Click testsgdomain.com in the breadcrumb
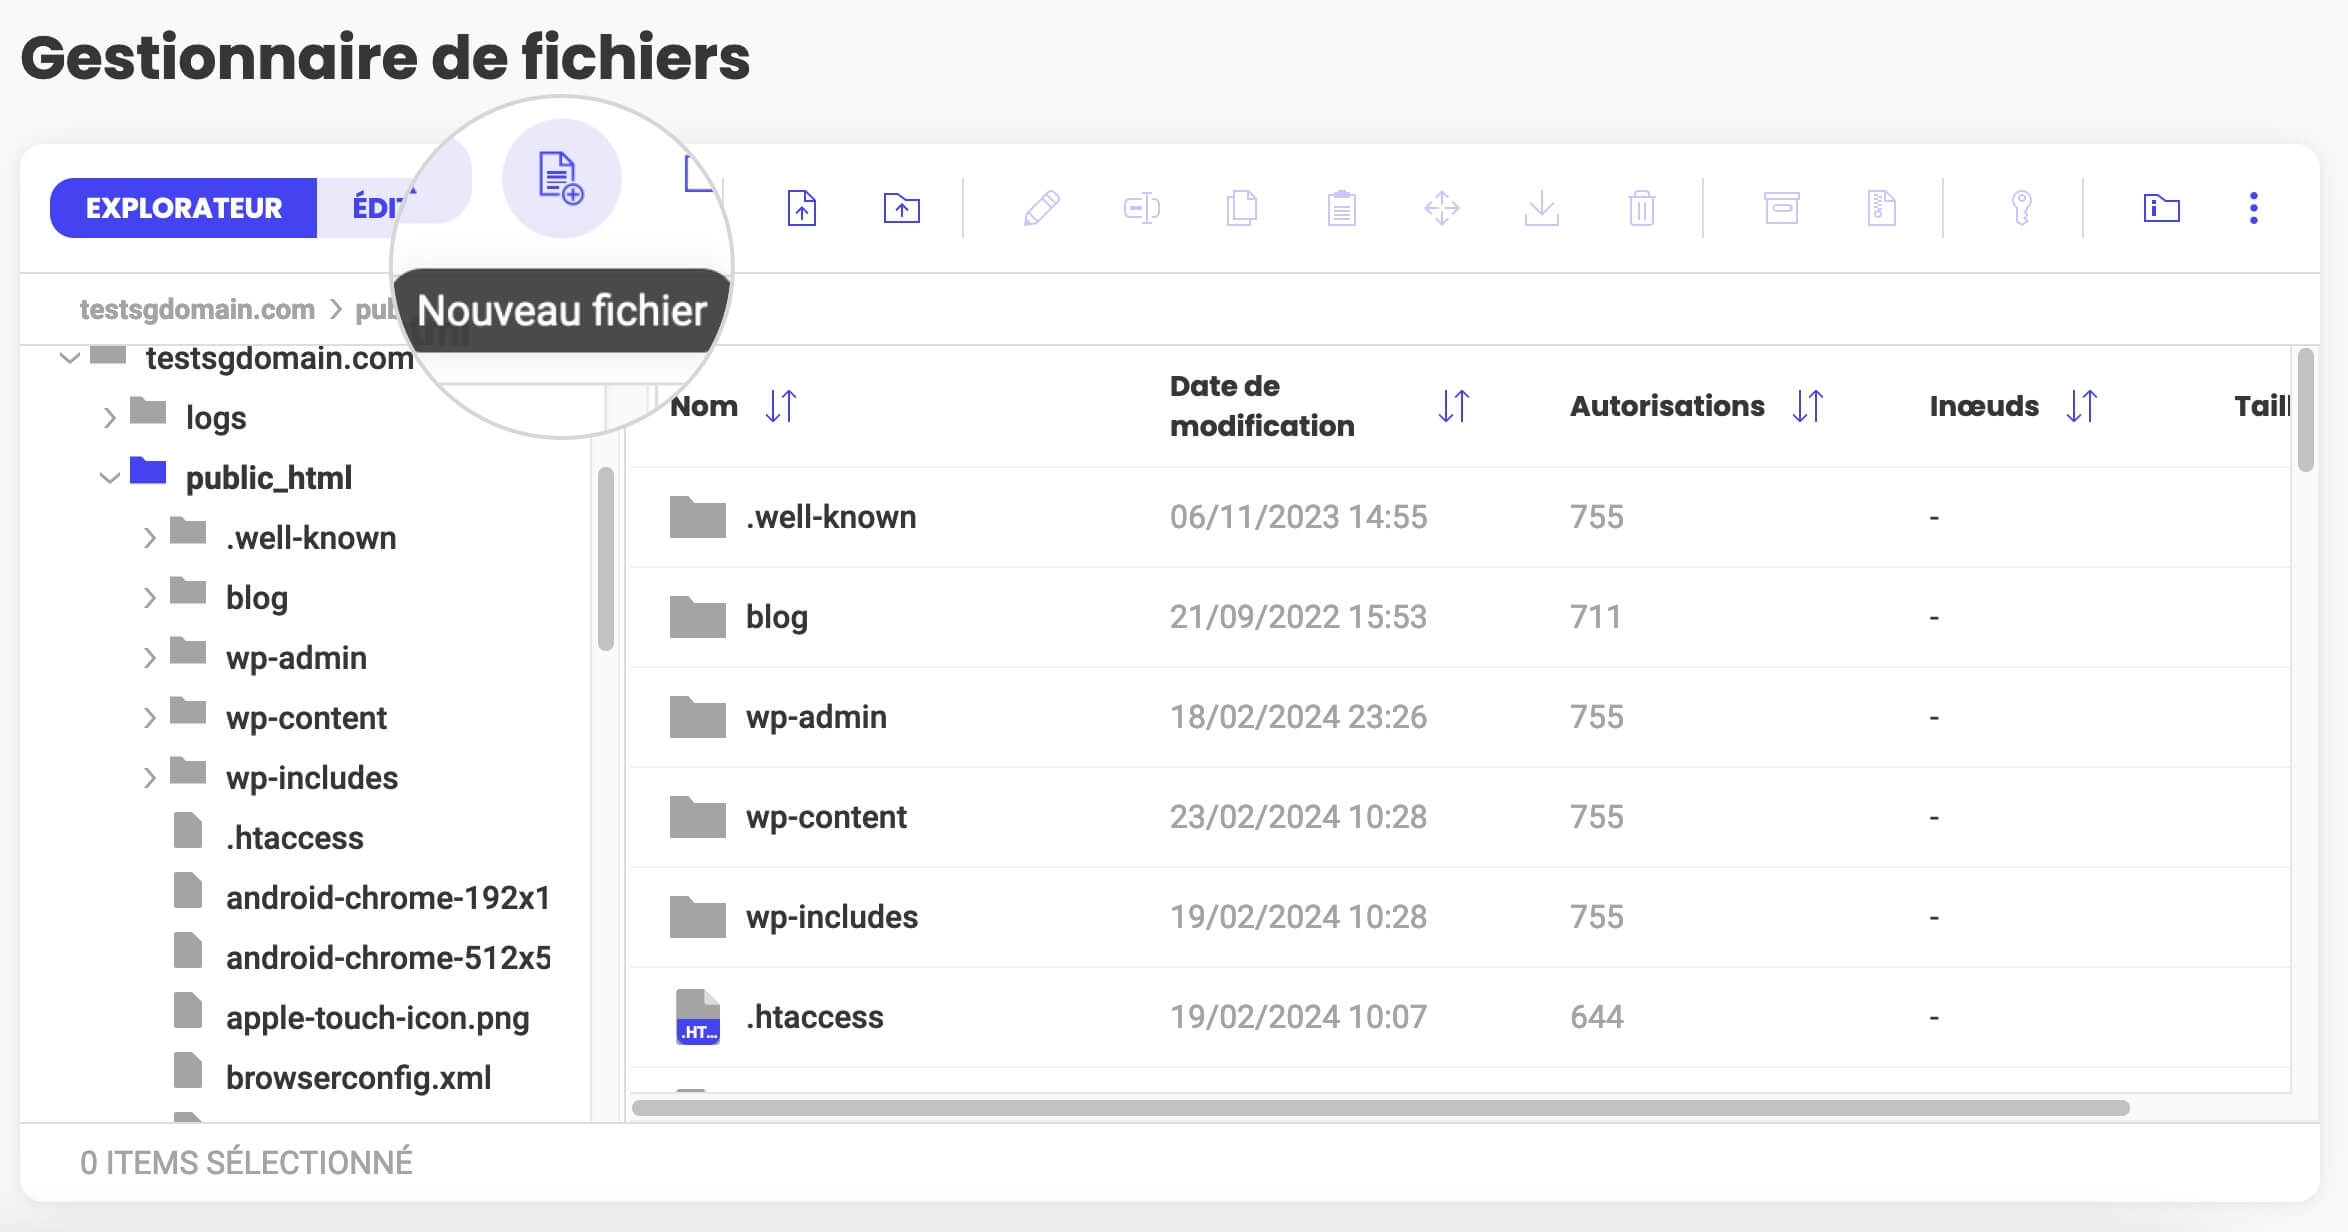 point(197,310)
